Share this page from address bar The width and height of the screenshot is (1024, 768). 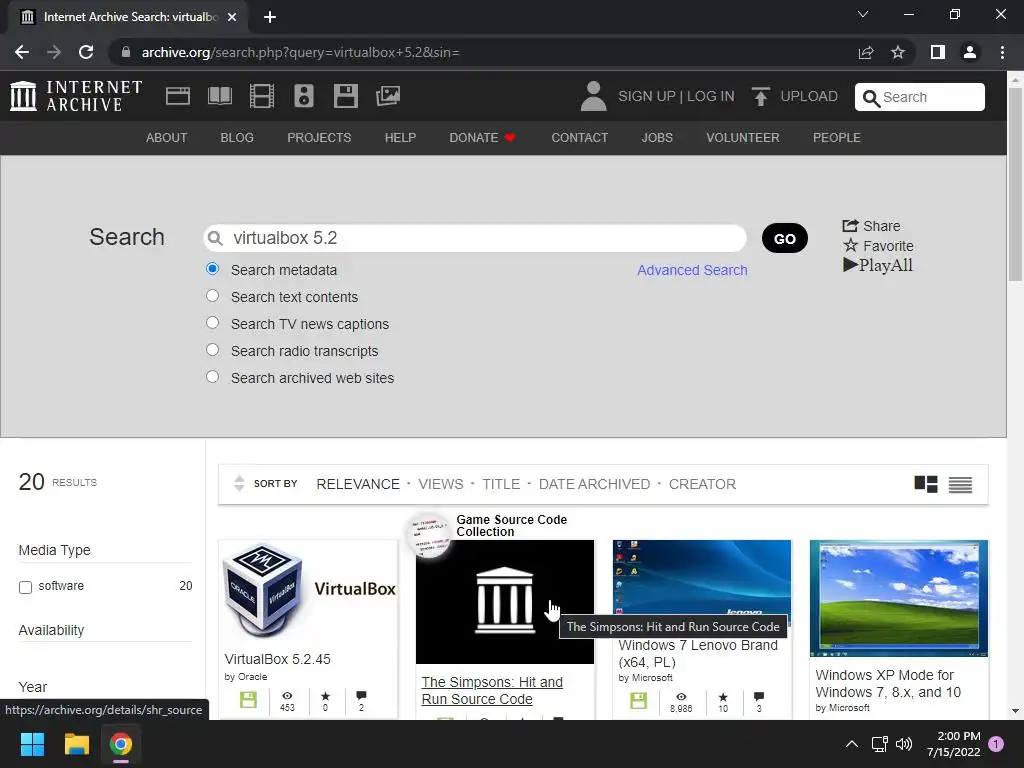866,52
